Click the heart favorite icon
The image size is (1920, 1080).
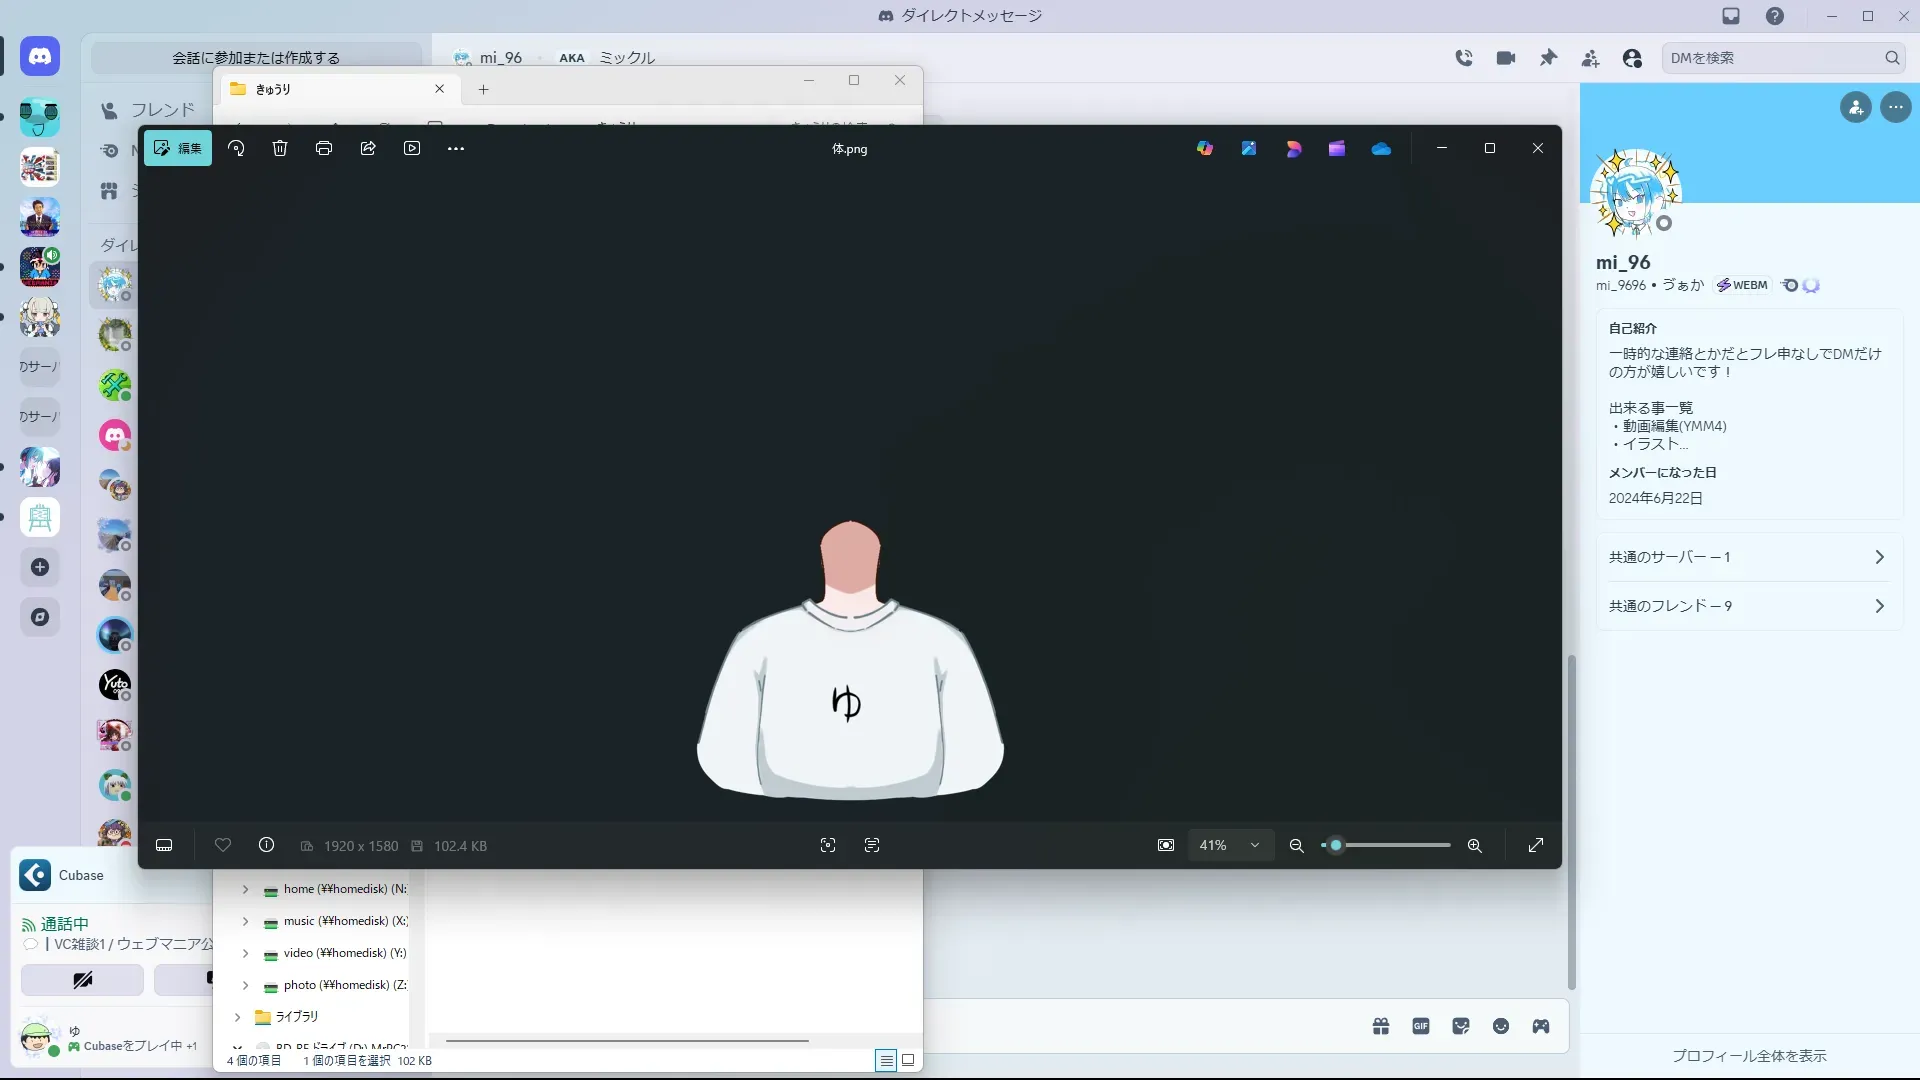pyautogui.click(x=223, y=846)
